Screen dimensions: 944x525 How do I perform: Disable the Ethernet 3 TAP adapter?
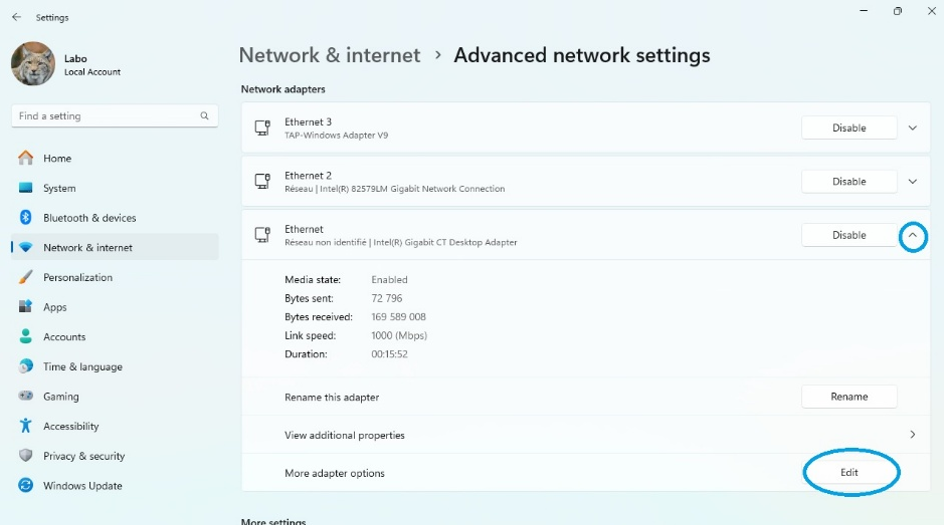point(849,128)
